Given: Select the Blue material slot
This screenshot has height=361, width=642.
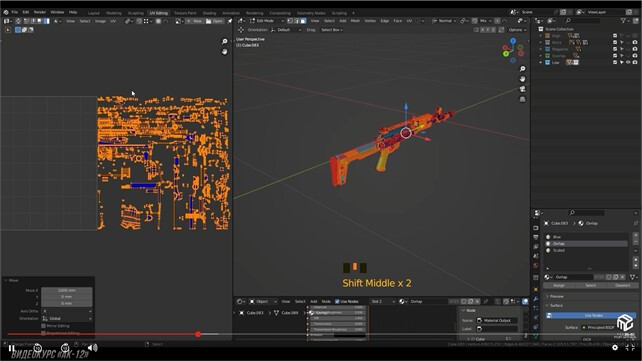Looking at the screenshot, I should click(586, 237).
